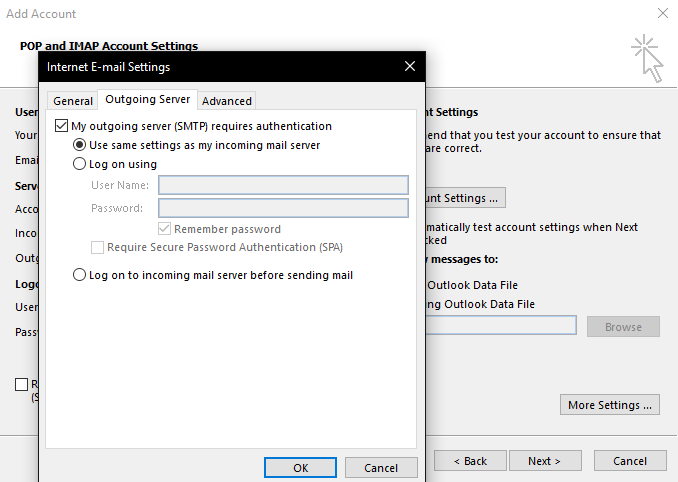Click the Browse button for data file
The width and height of the screenshot is (678, 482).
coord(623,327)
